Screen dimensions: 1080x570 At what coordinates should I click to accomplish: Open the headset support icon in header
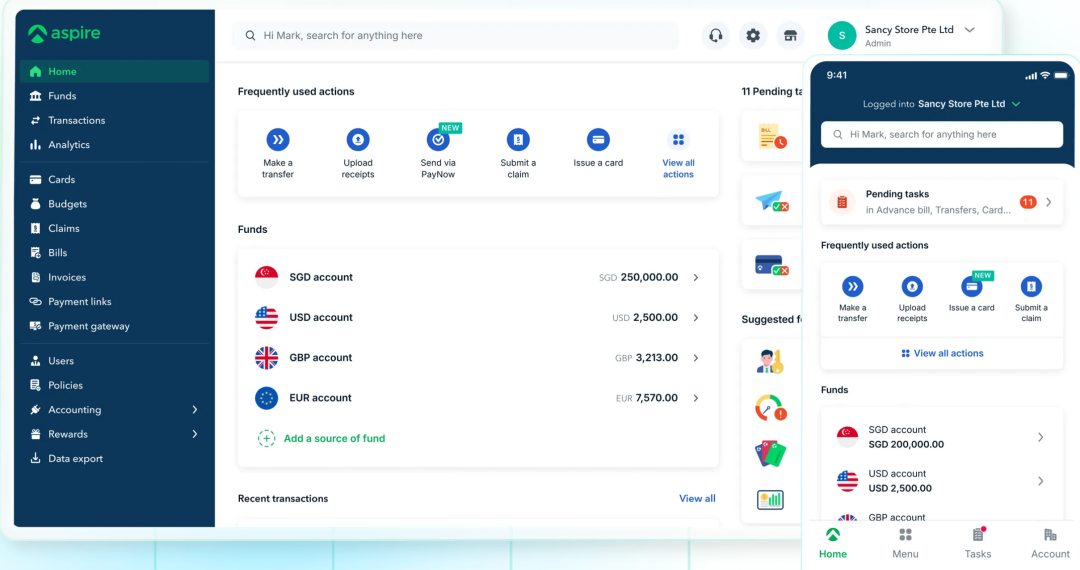(x=715, y=36)
